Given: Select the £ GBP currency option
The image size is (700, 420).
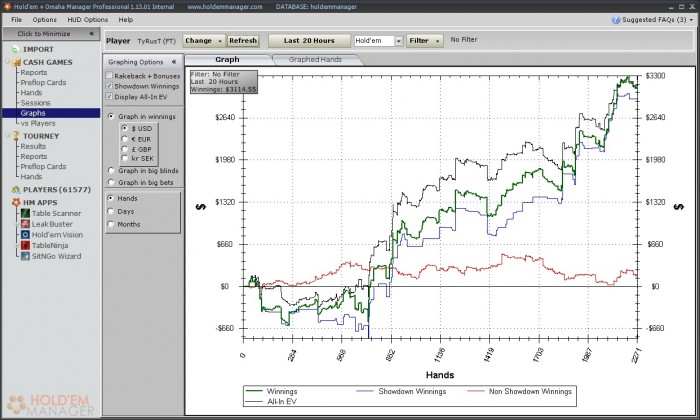Looking at the screenshot, I should pyautogui.click(x=125, y=149).
